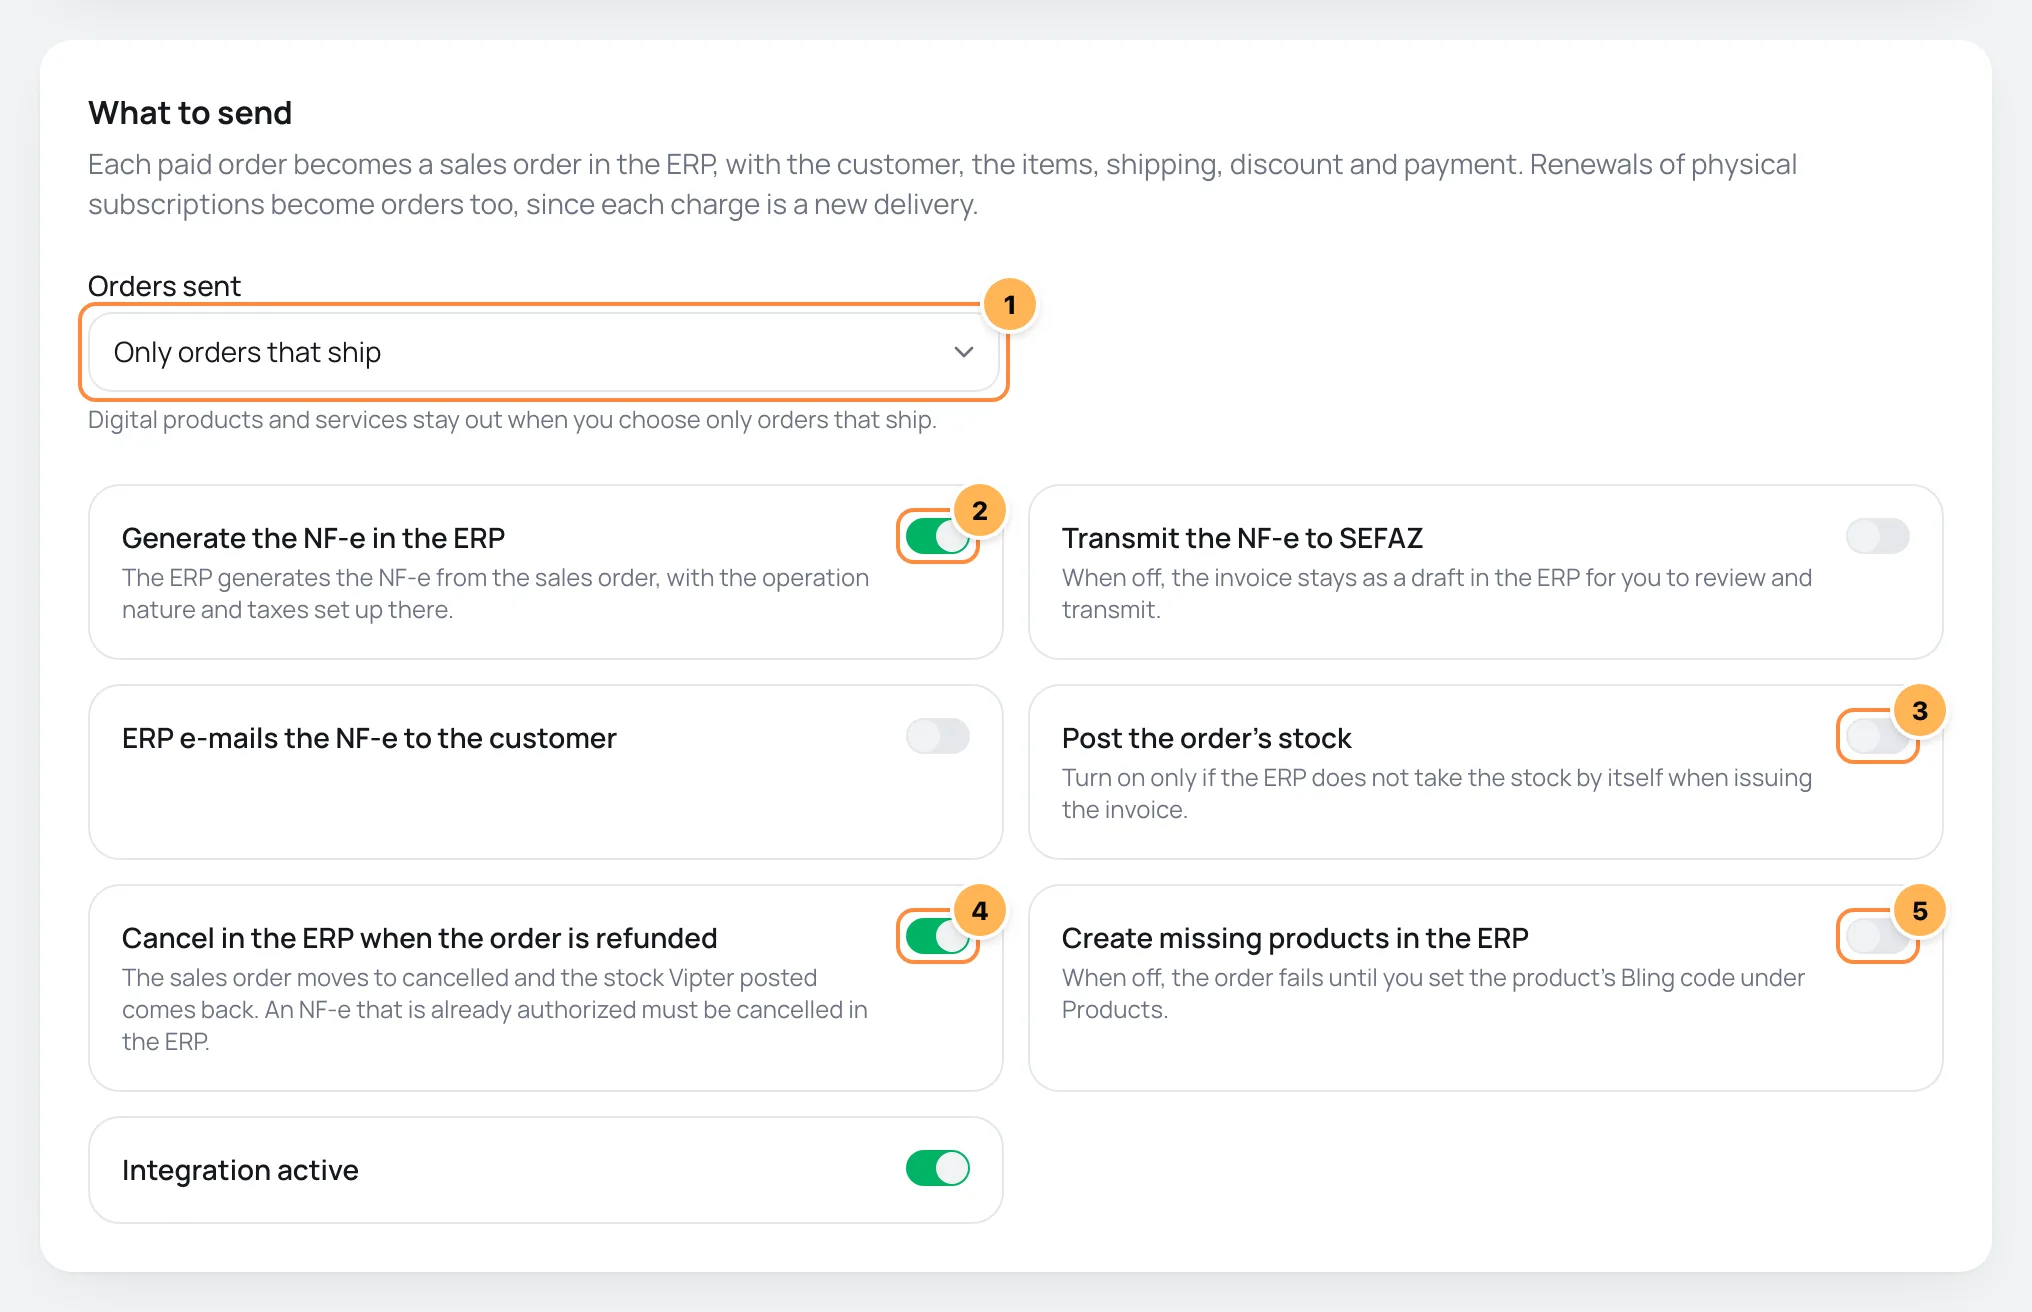The image size is (2032, 1312).
Task: Click the chevron in Orders sent select
Action: click(x=963, y=352)
